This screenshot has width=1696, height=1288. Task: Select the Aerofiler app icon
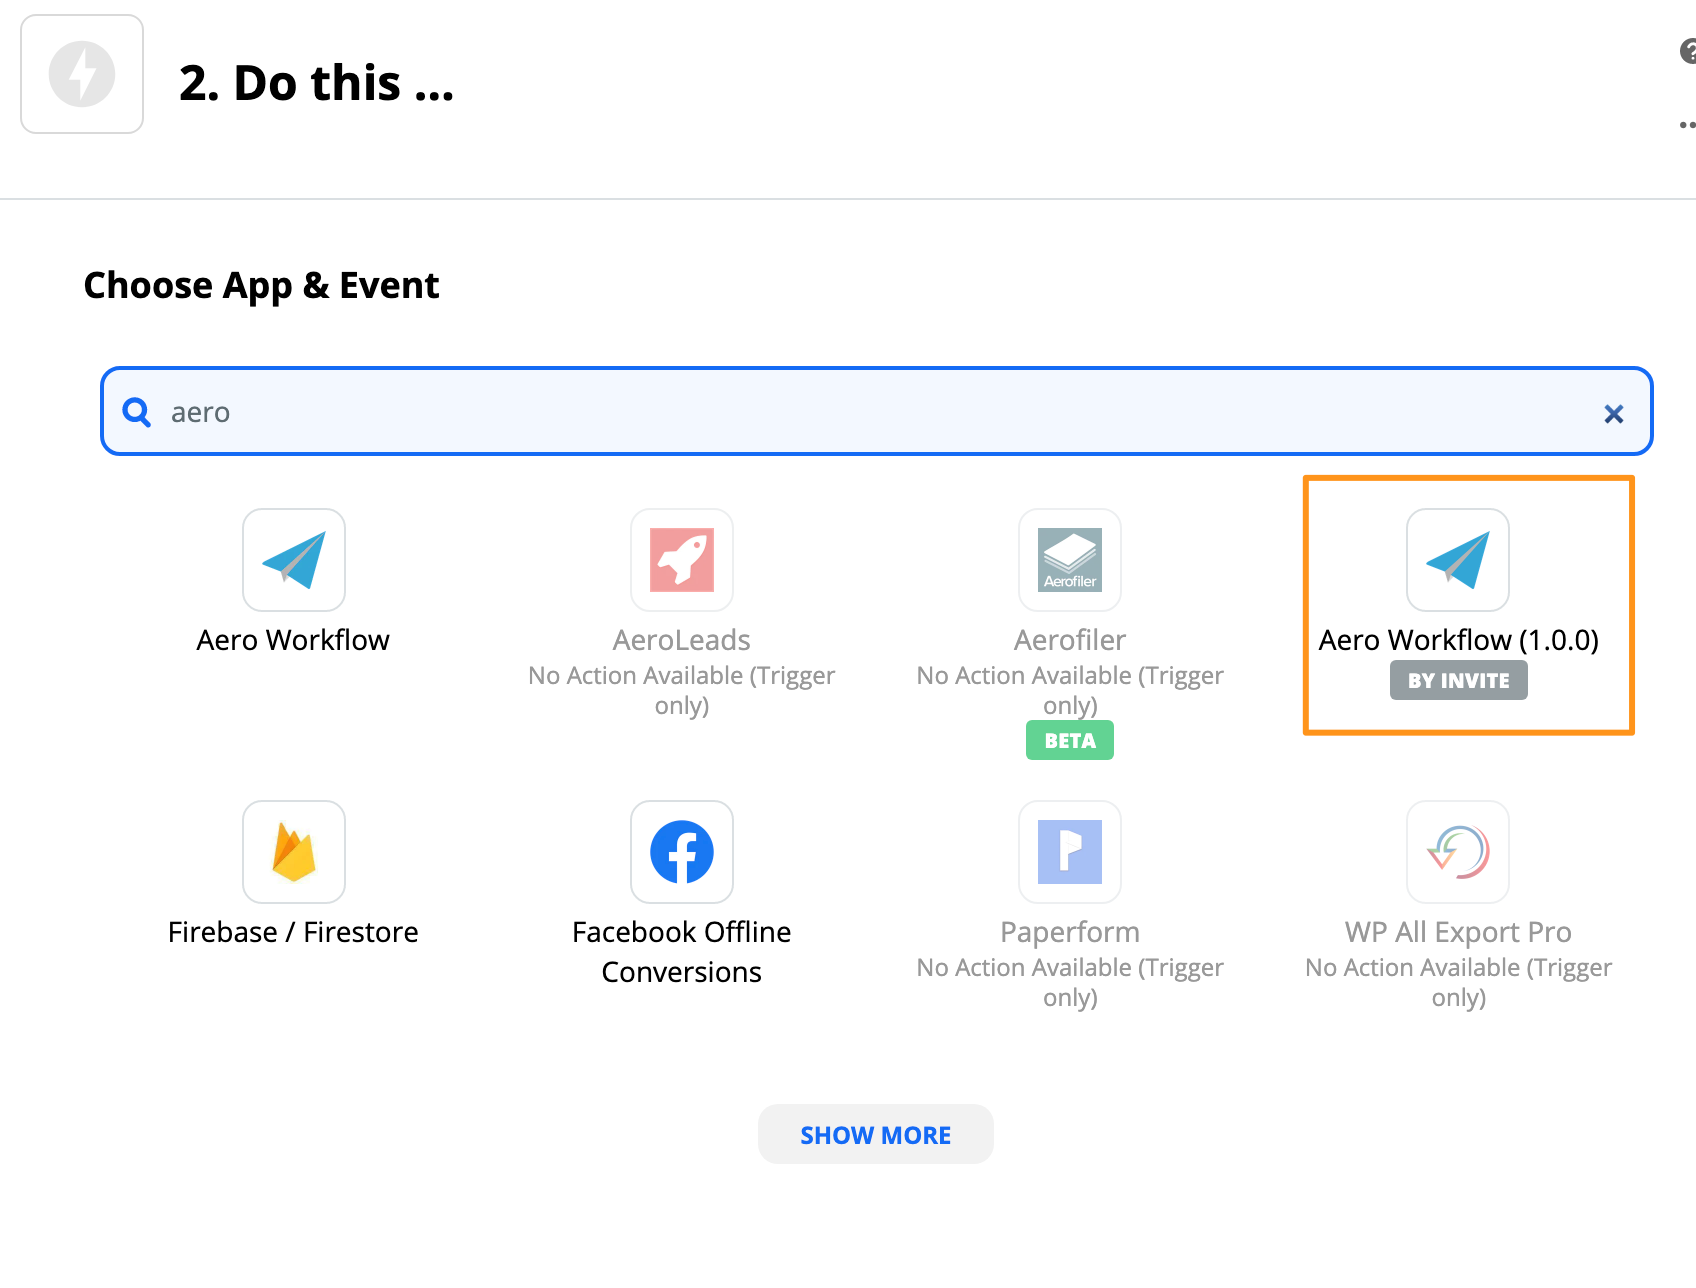coord(1069,560)
